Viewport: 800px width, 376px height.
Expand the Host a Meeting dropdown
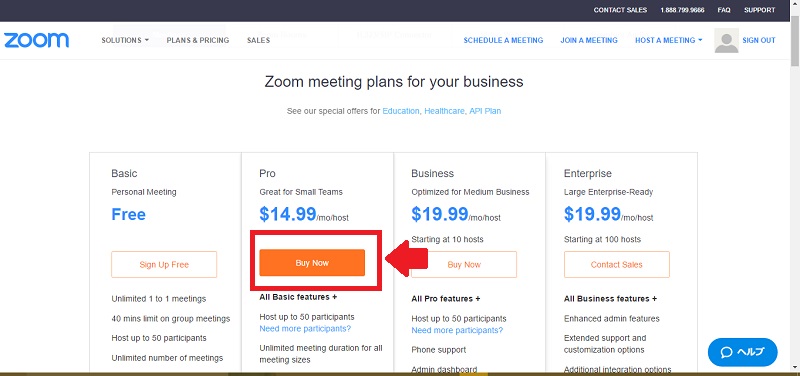pos(668,40)
